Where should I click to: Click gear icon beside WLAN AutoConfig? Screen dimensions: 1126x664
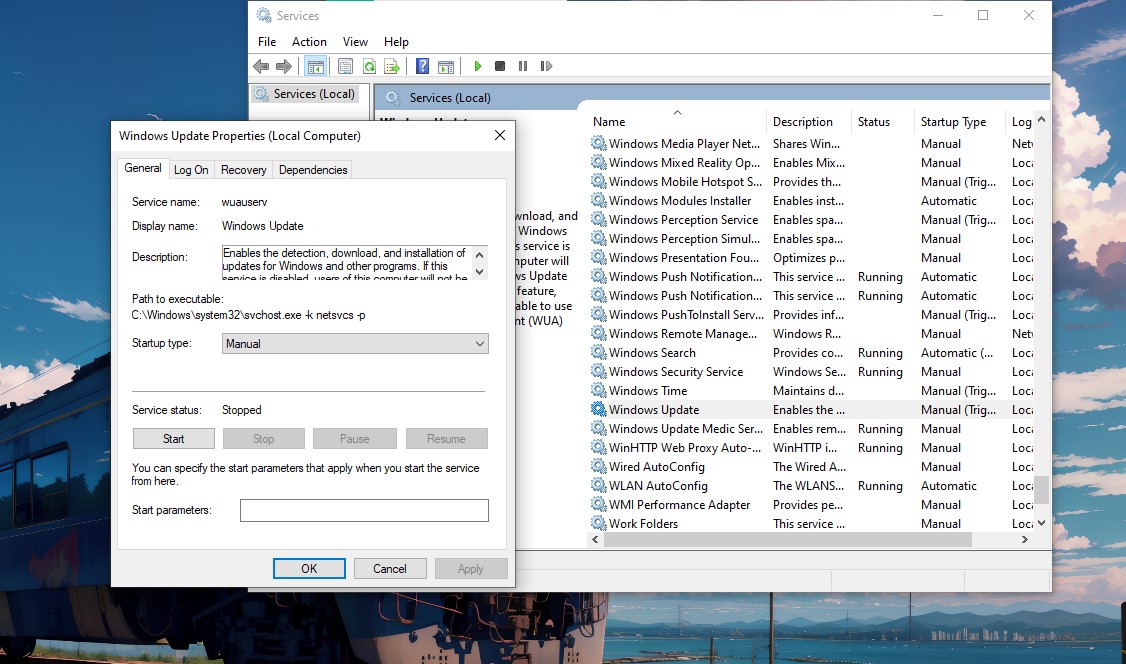(x=598, y=485)
